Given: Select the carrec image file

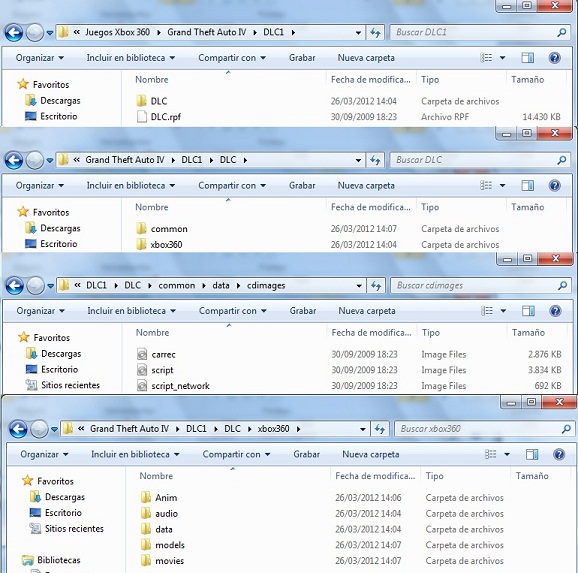Looking at the screenshot, I should tap(163, 355).
